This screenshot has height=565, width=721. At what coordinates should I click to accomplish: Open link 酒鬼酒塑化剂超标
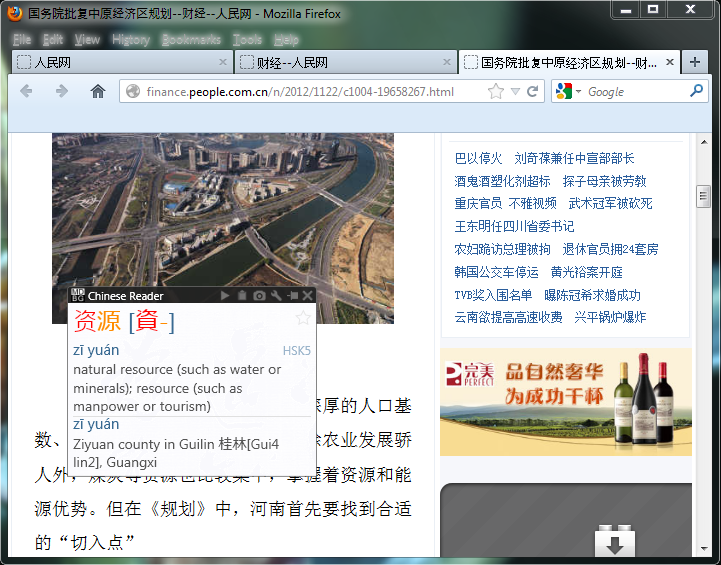point(502,181)
